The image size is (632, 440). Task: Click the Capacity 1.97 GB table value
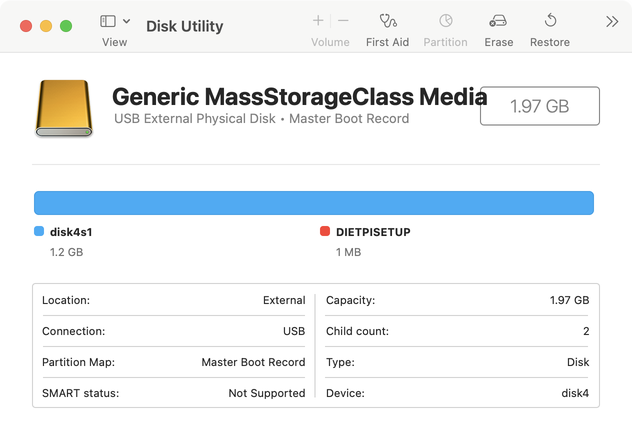(570, 300)
